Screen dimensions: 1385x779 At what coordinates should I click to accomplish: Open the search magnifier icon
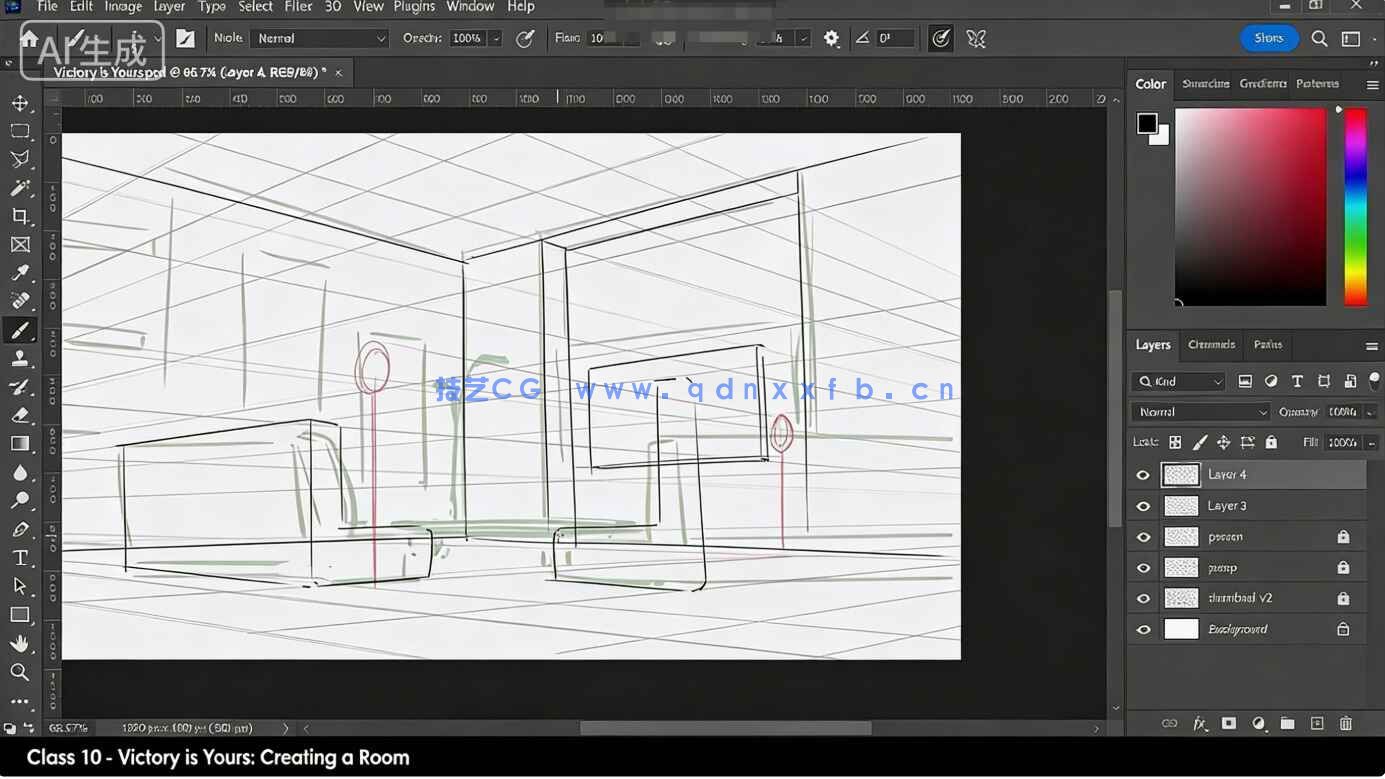1319,39
